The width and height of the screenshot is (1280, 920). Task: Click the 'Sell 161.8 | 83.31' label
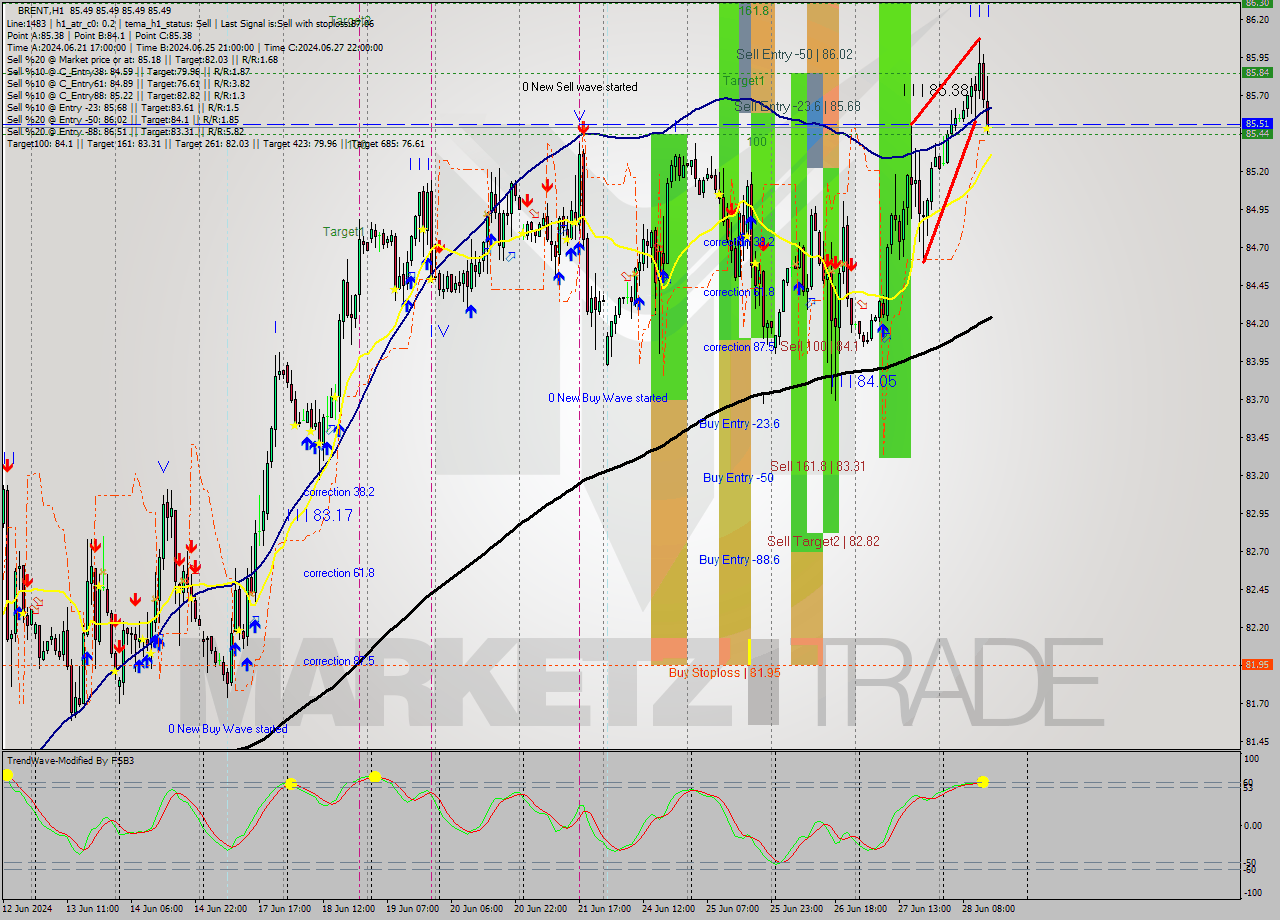(x=818, y=466)
